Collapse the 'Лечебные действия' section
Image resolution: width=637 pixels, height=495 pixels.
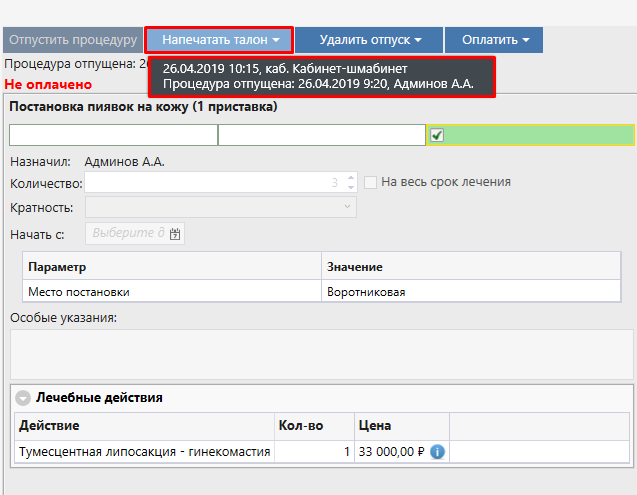[x=23, y=398]
